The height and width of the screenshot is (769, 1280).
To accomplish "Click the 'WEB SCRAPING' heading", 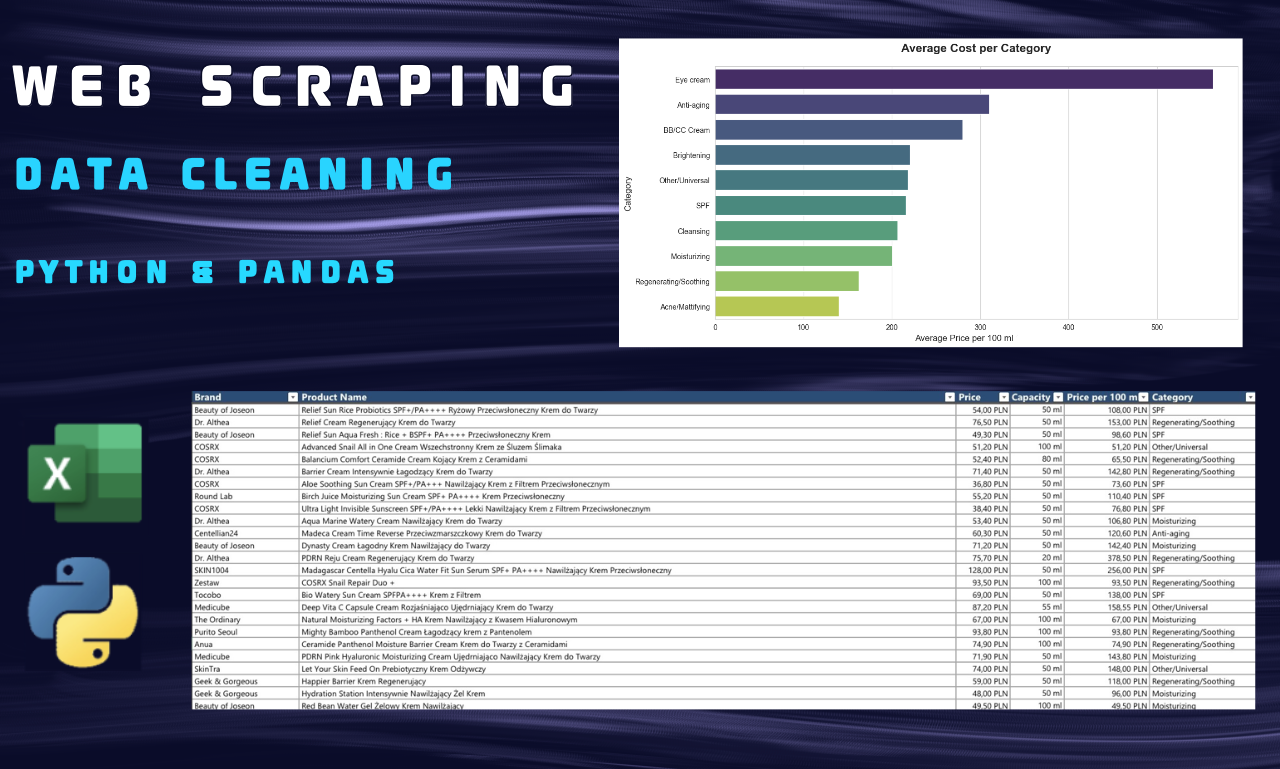I will click(295, 86).
